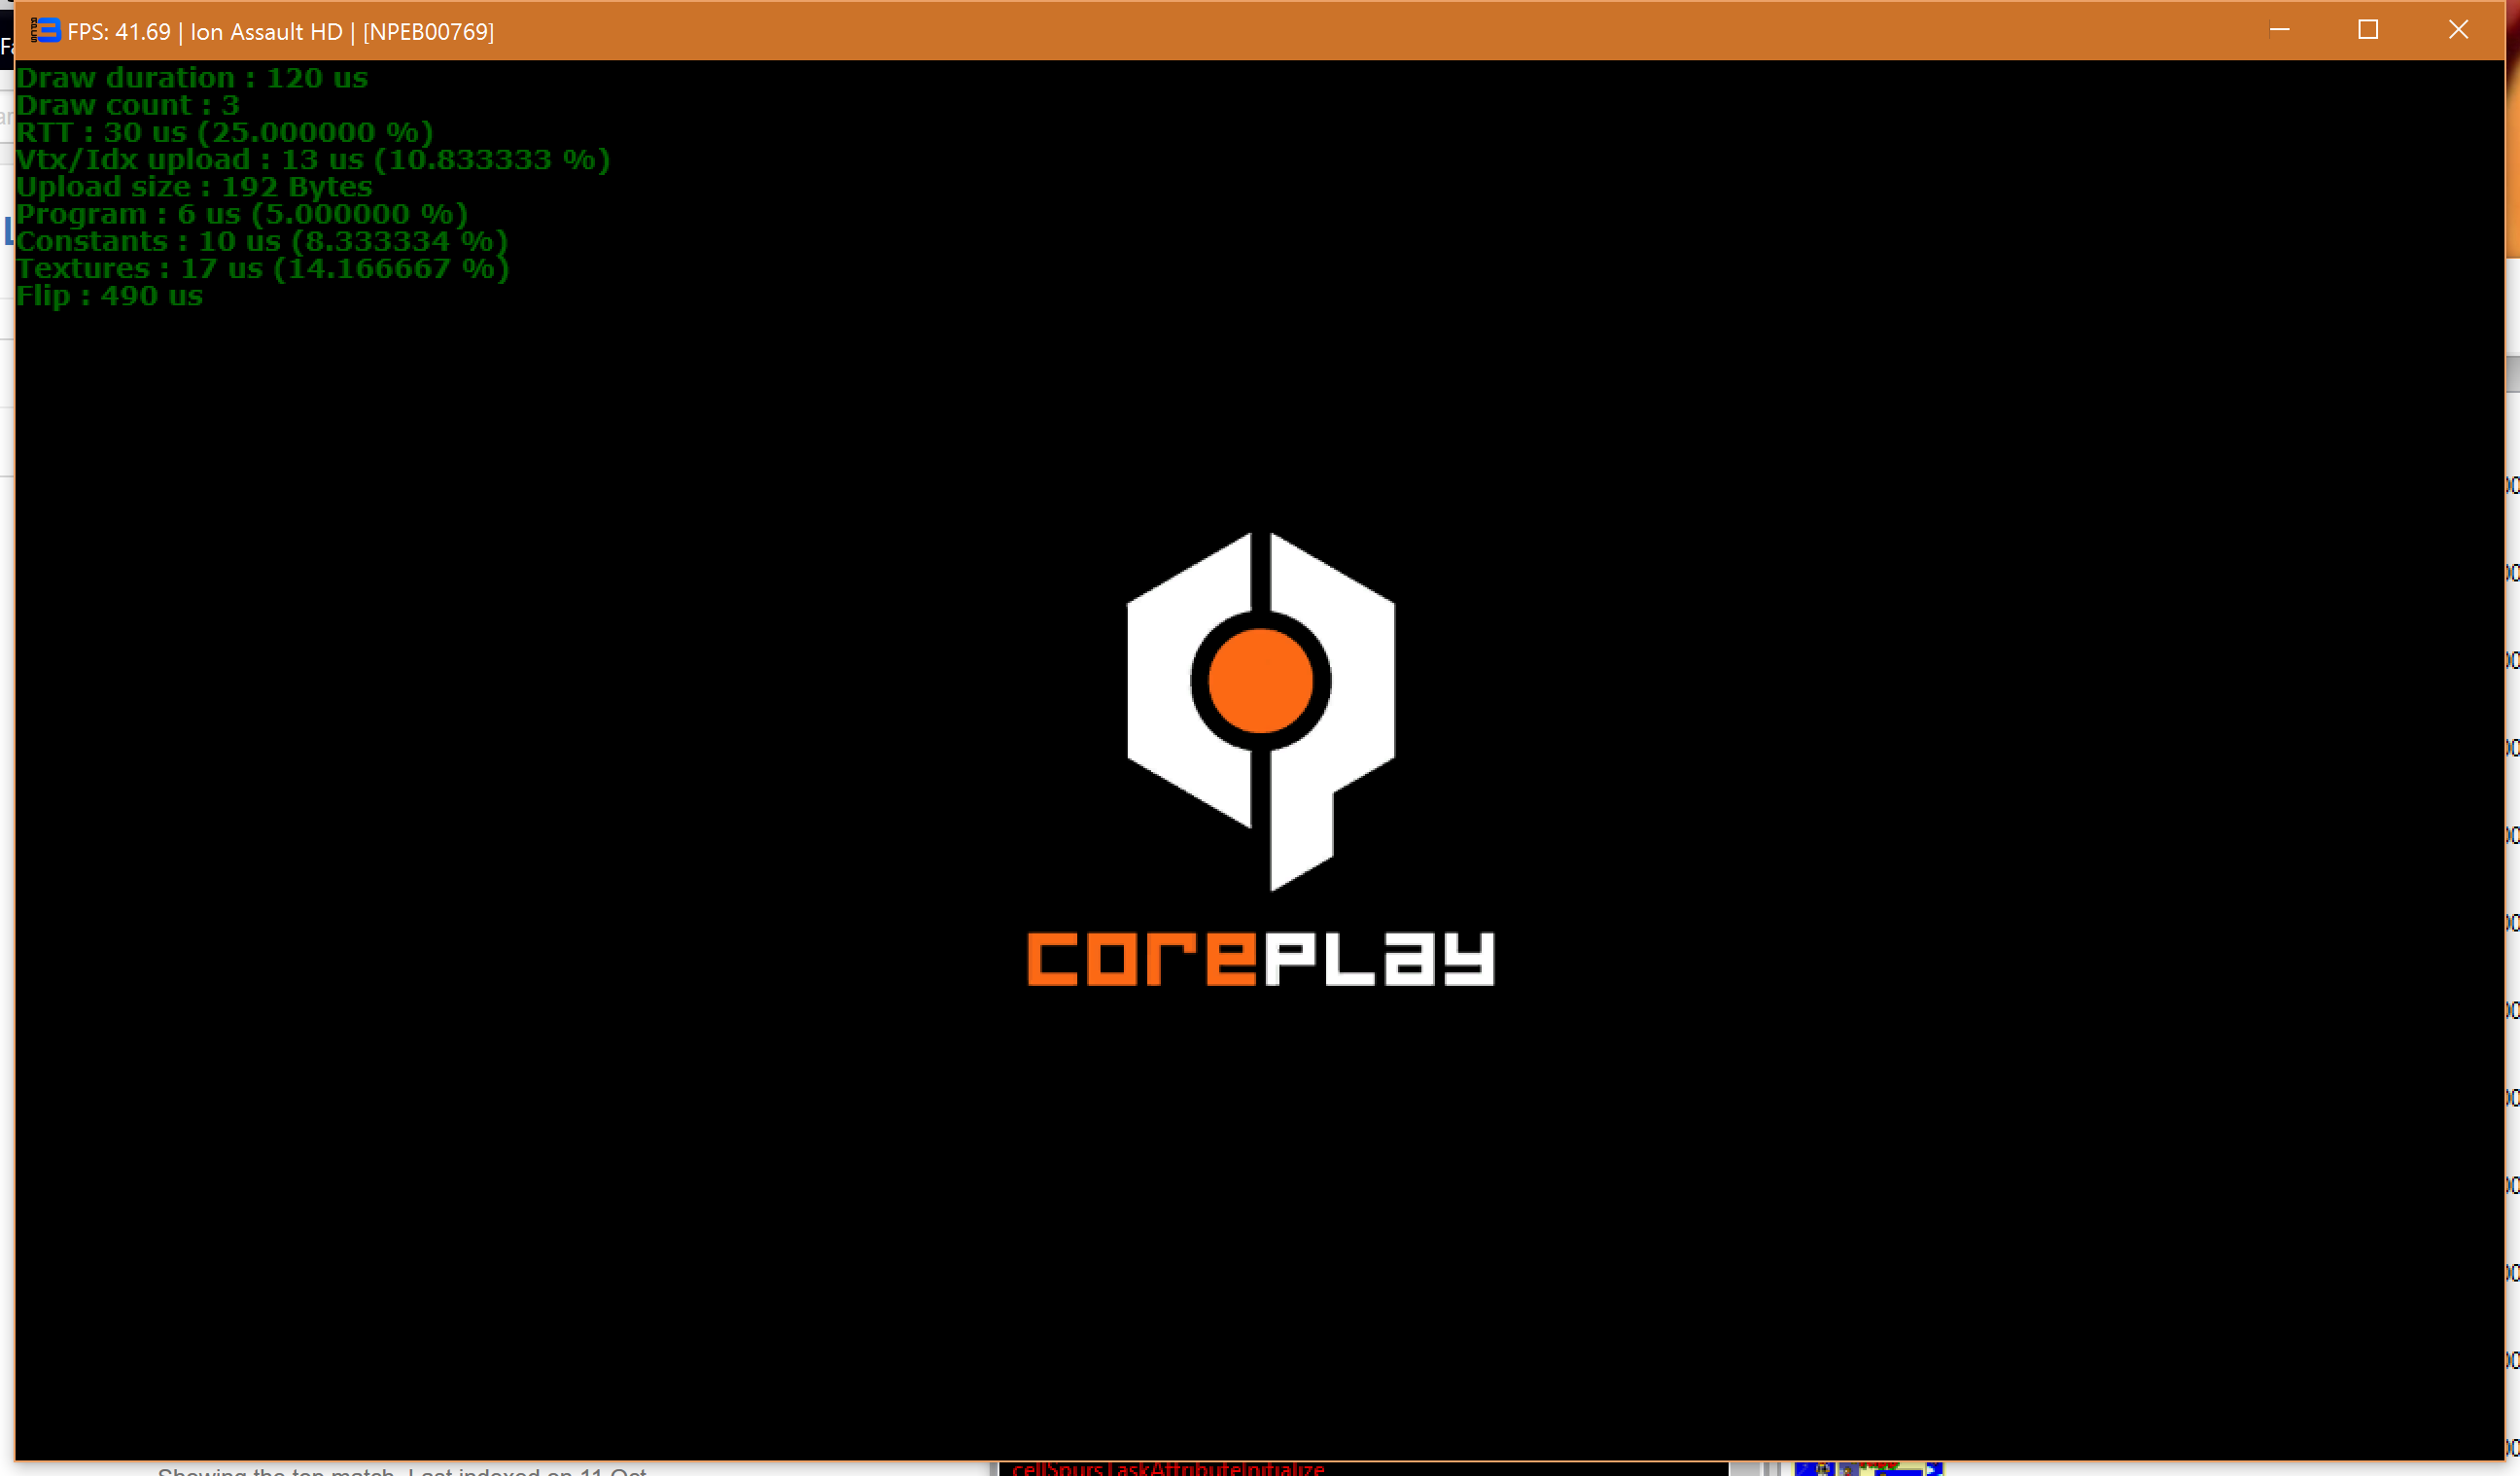Click the 'Draw duration : 120 us' overlay line
The image size is (2520, 1476).
tap(192, 78)
